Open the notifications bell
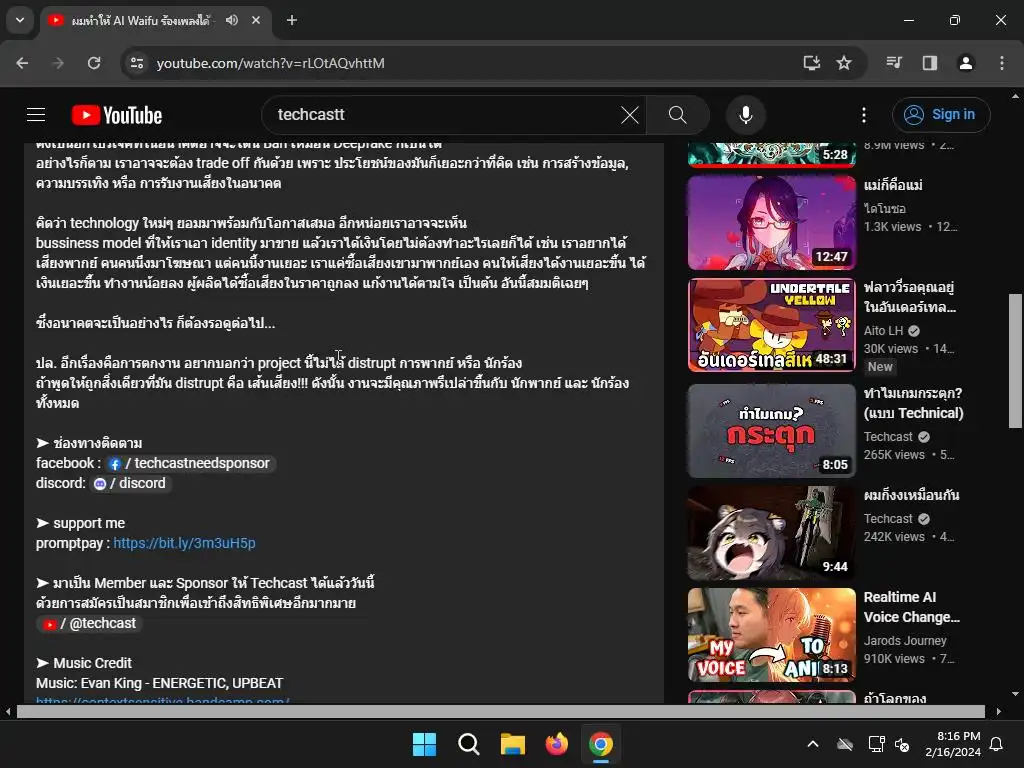The image size is (1024, 768). tap(997, 744)
